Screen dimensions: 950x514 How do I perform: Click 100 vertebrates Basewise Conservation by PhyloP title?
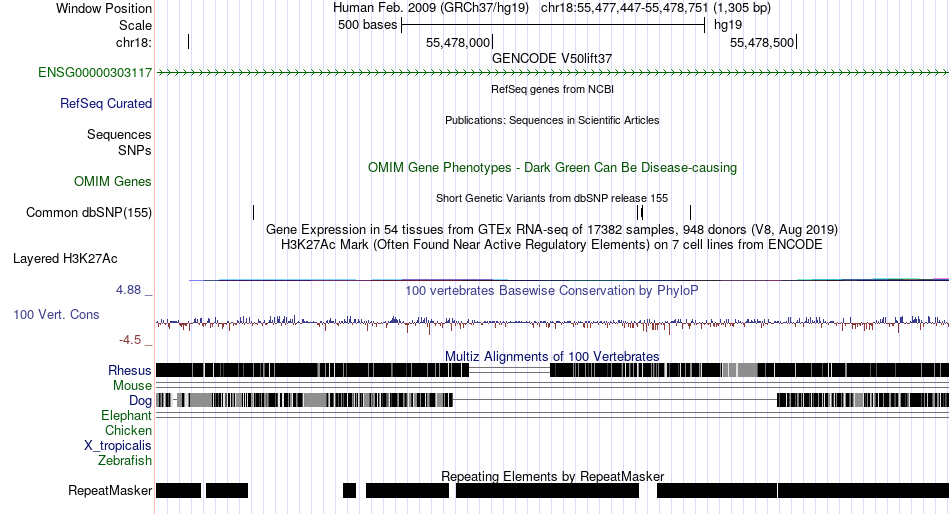[552, 291]
